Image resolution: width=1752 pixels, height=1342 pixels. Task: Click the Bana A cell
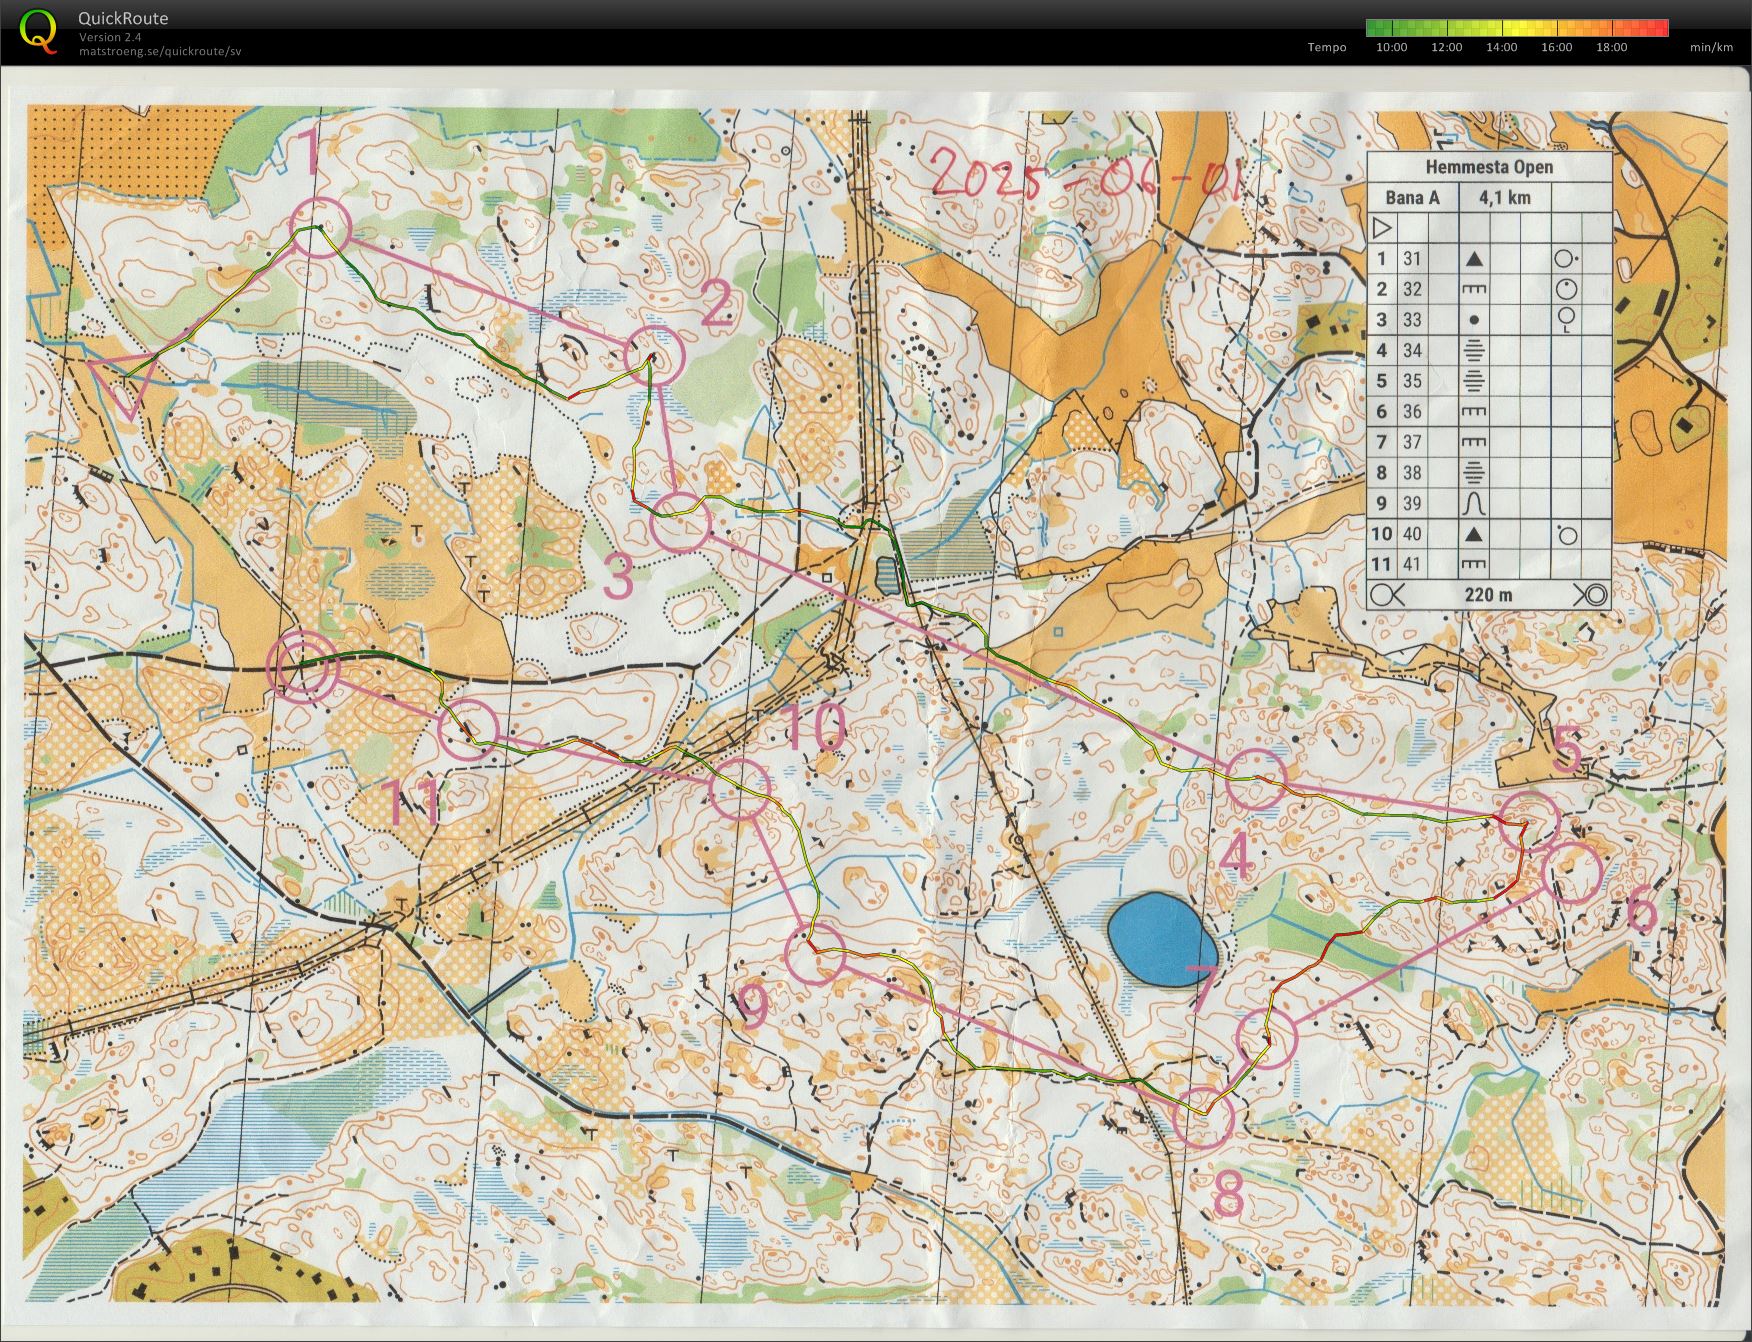(1412, 198)
